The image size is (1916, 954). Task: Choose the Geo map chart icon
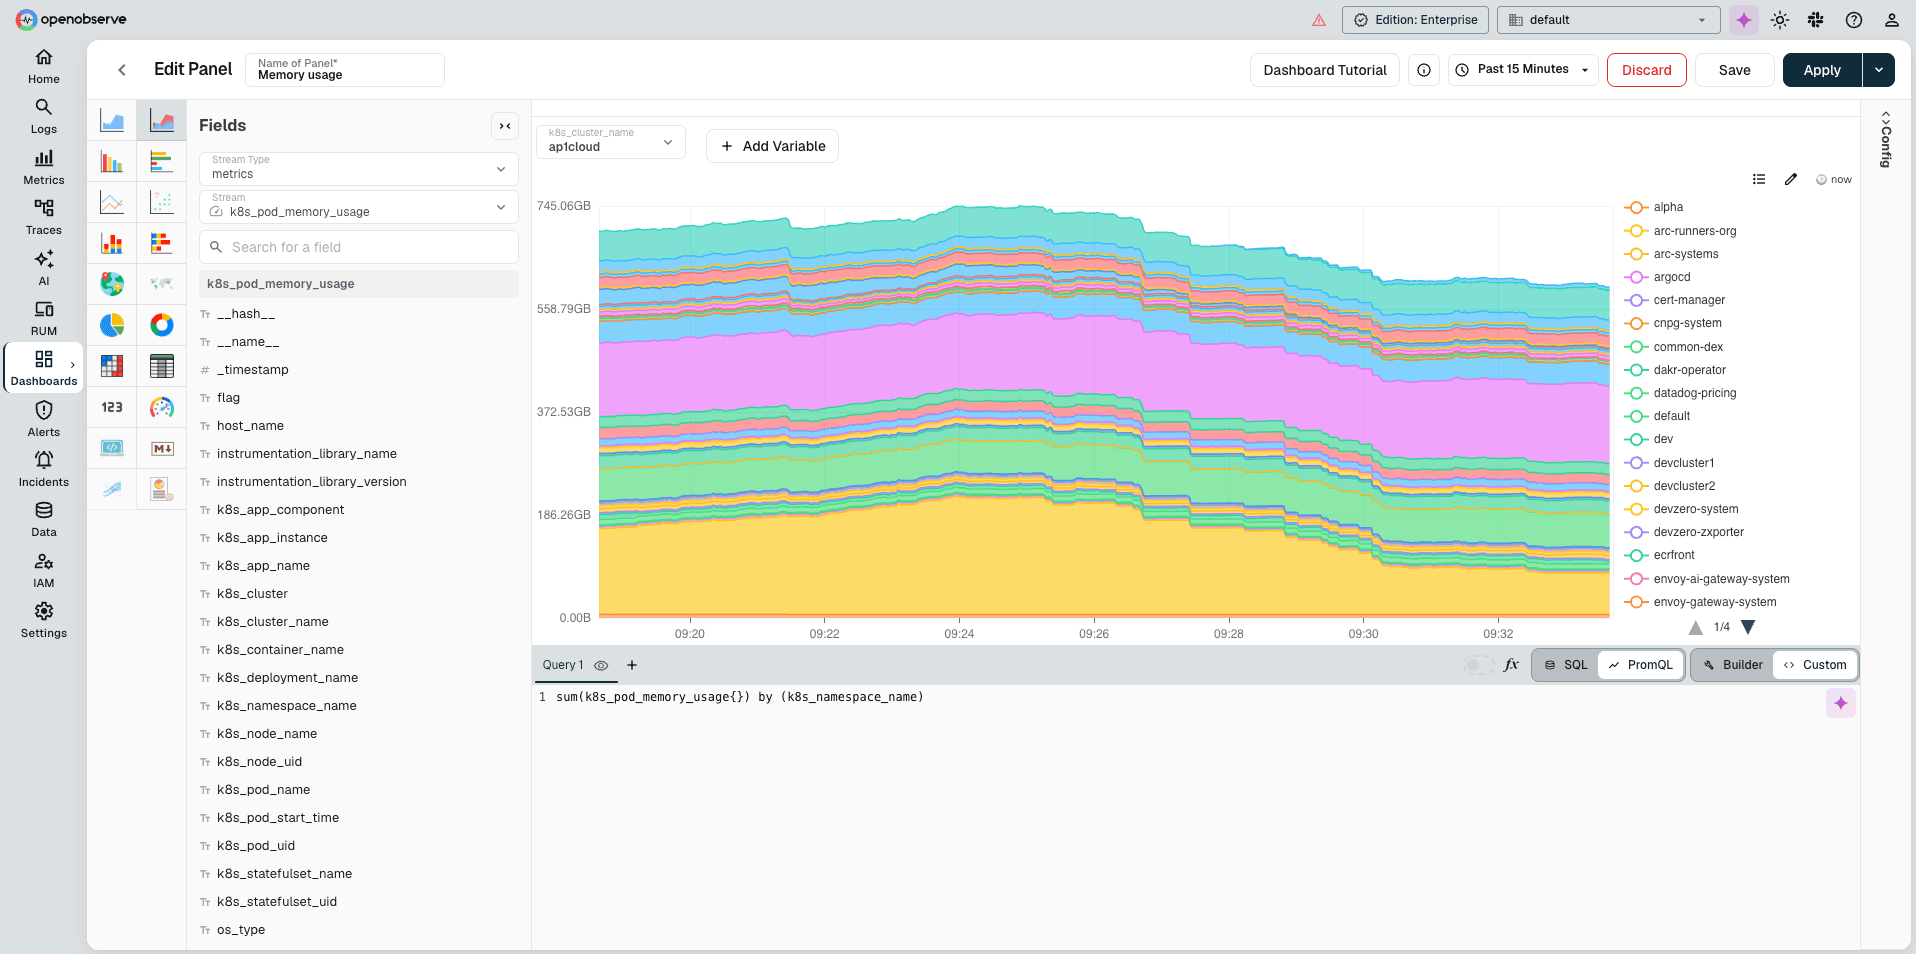112,284
